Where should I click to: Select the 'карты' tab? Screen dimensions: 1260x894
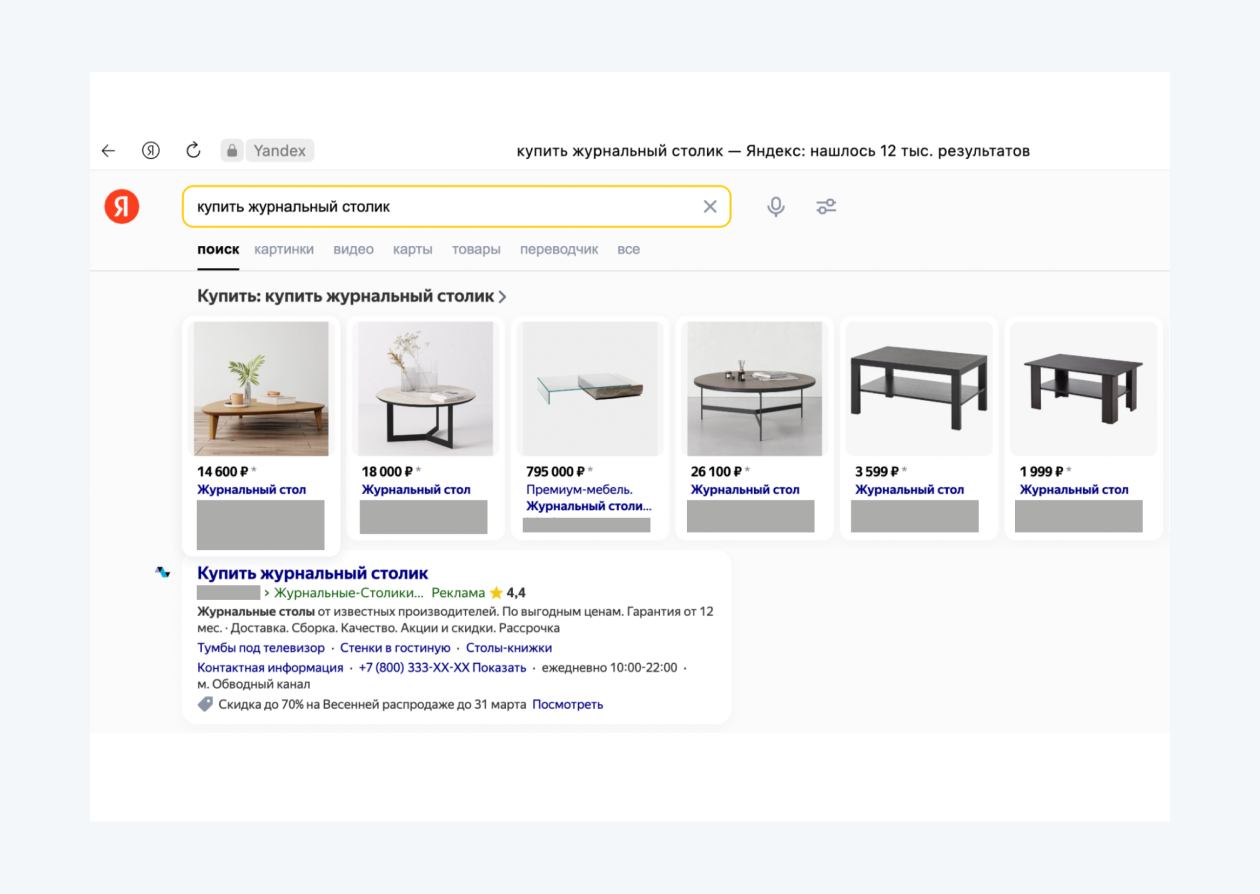(413, 249)
